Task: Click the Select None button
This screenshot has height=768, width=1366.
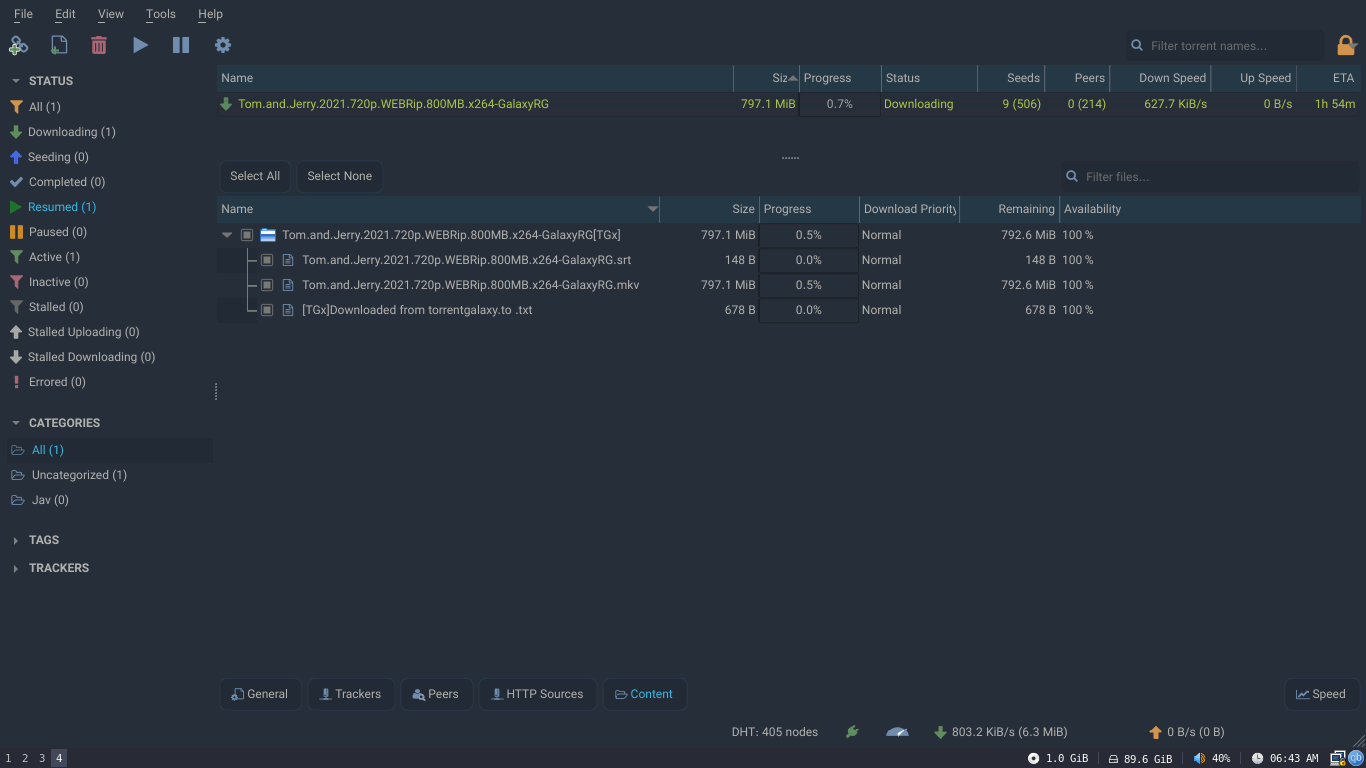Action: point(339,176)
